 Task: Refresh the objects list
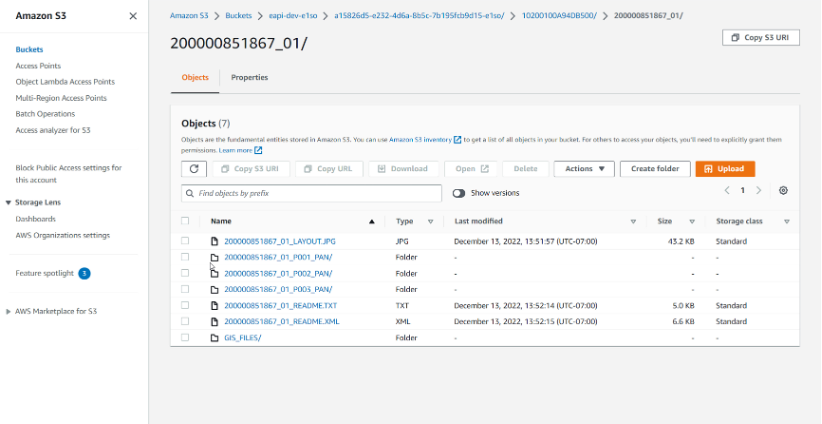(194, 169)
